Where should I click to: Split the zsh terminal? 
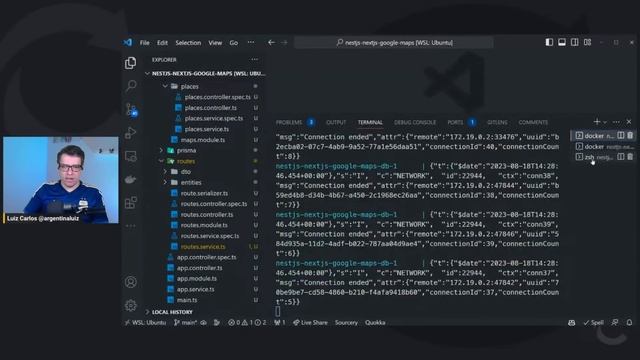coord(620,157)
